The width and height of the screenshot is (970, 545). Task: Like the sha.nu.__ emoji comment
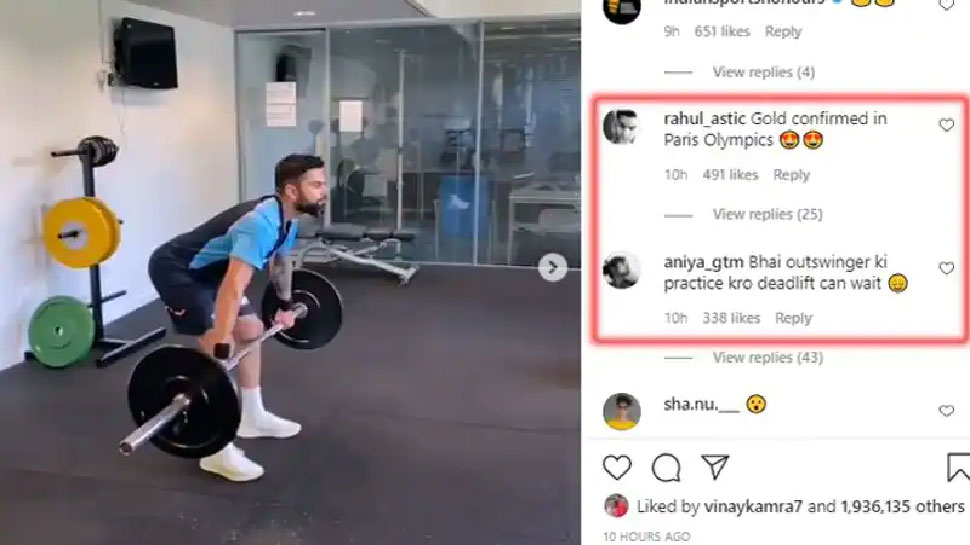point(946,411)
